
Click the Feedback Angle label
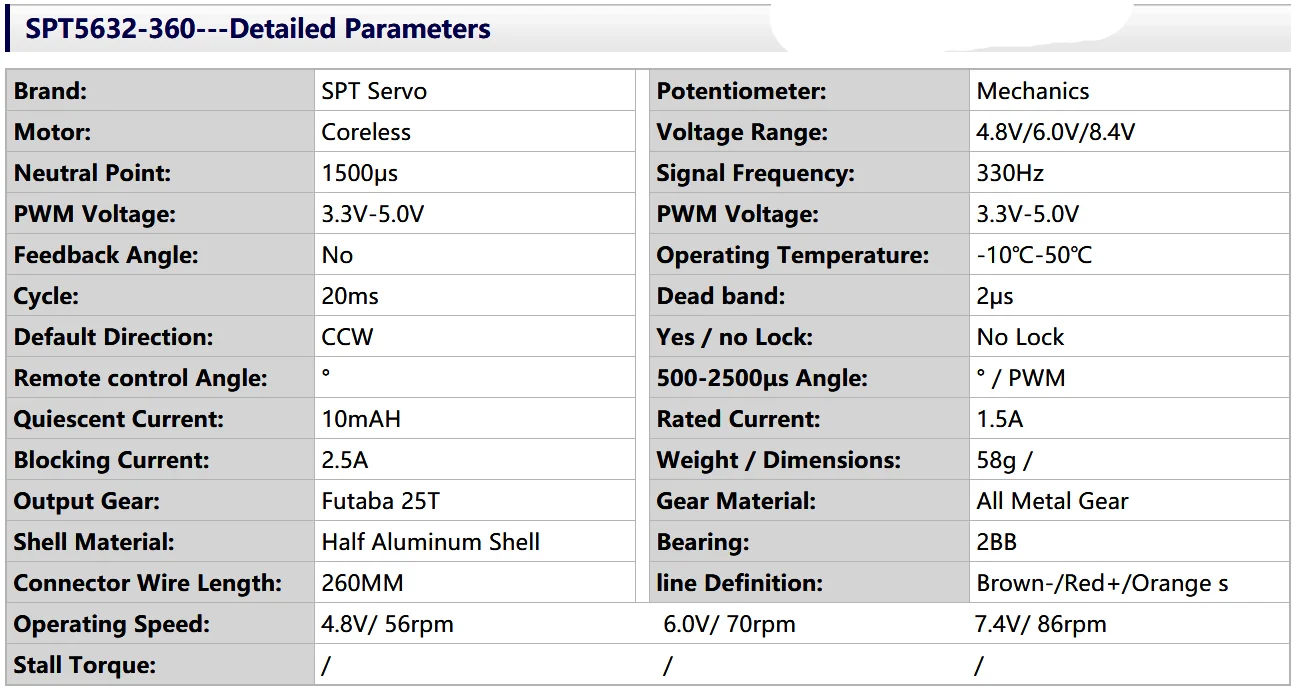pyautogui.click(x=106, y=255)
